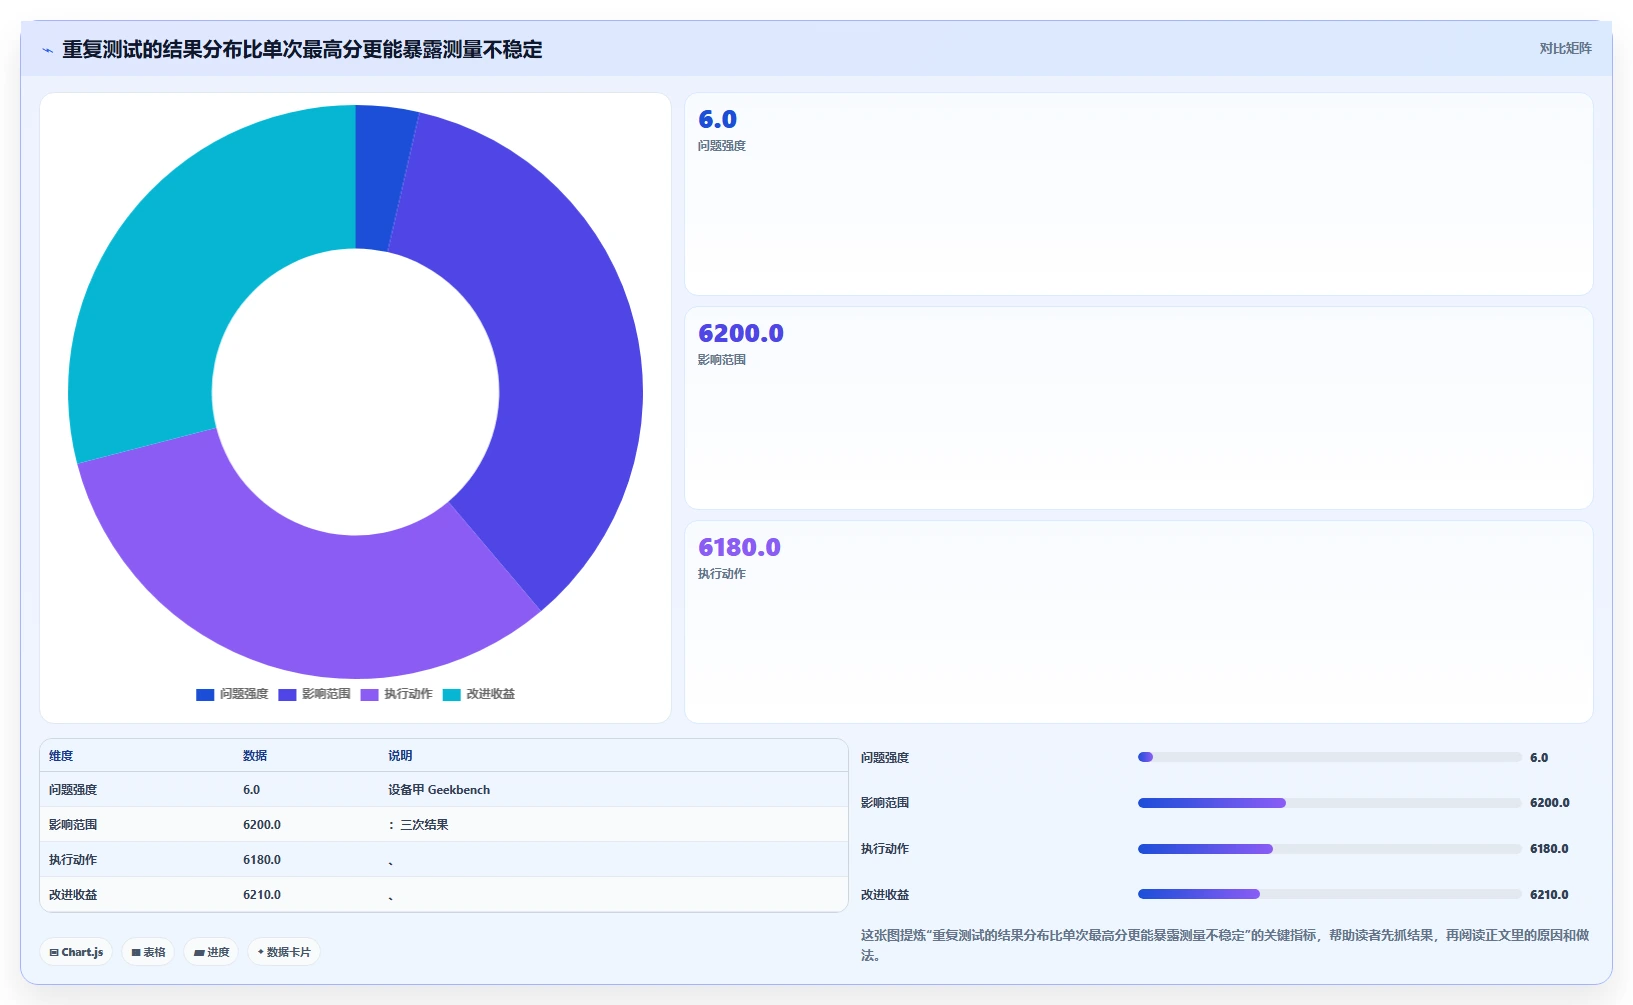
Task: Click the summary paragraph under progress bars
Action: (x=1225, y=945)
